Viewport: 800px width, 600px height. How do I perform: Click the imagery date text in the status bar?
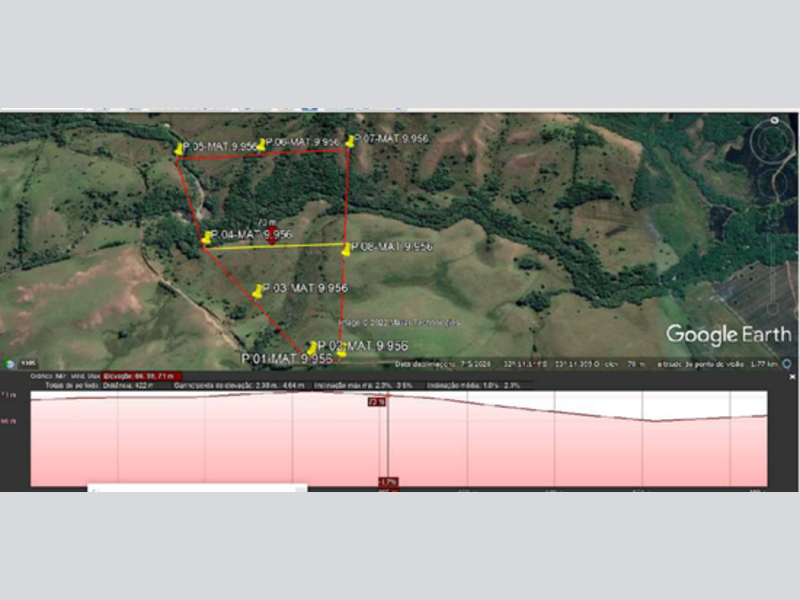click(x=443, y=364)
